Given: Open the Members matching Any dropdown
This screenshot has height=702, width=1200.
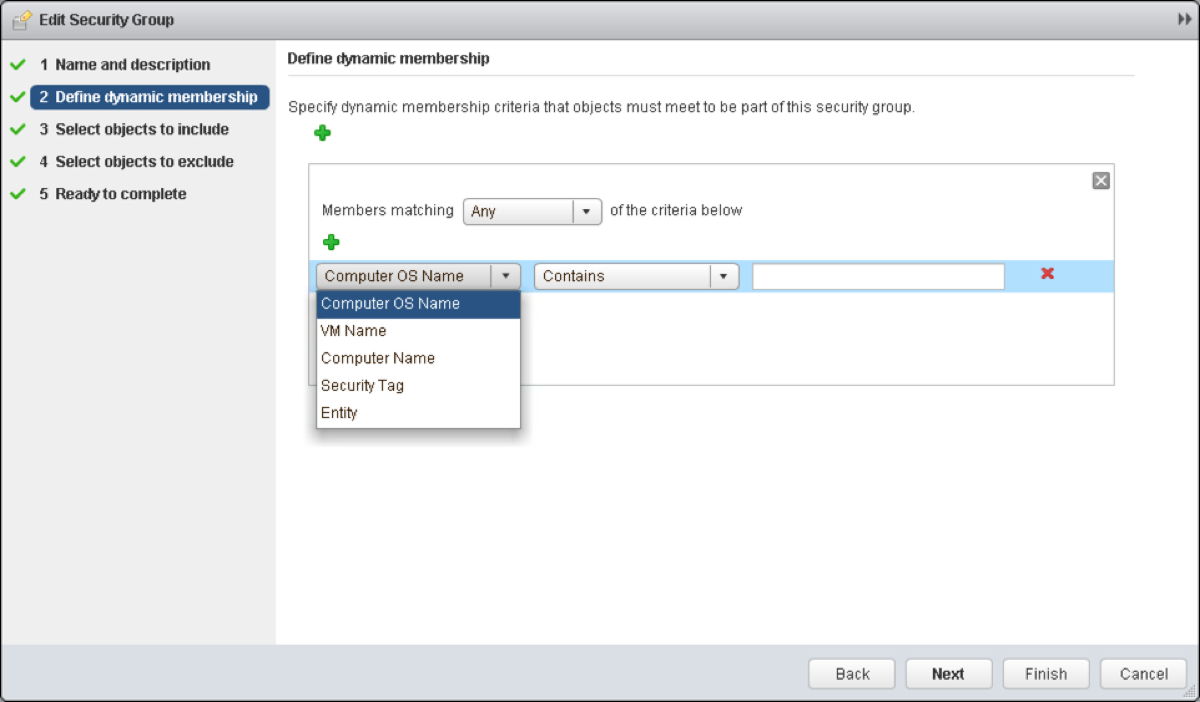Looking at the screenshot, I should 532,212.
